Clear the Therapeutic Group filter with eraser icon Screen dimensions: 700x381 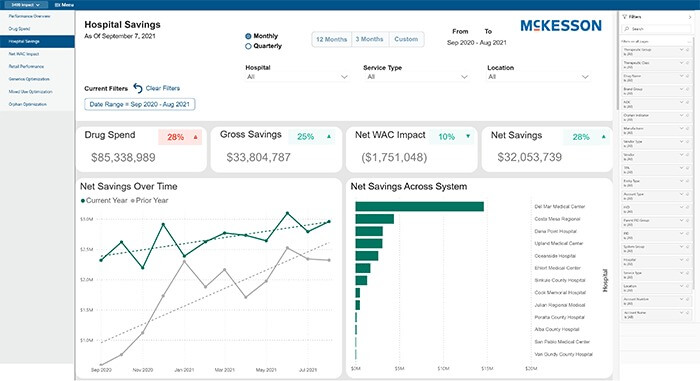pyautogui.click(x=688, y=50)
